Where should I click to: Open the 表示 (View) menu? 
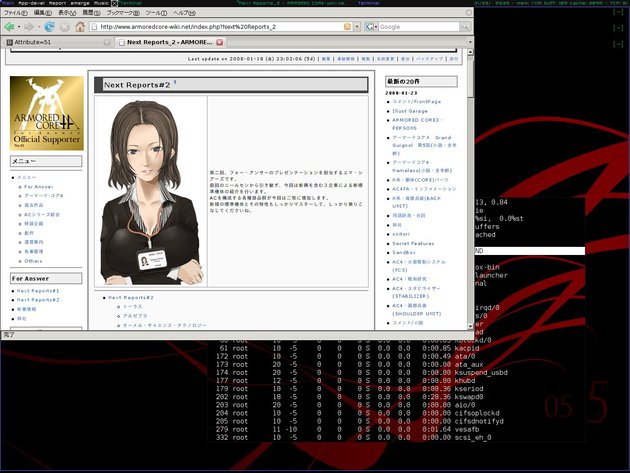tap(67, 13)
